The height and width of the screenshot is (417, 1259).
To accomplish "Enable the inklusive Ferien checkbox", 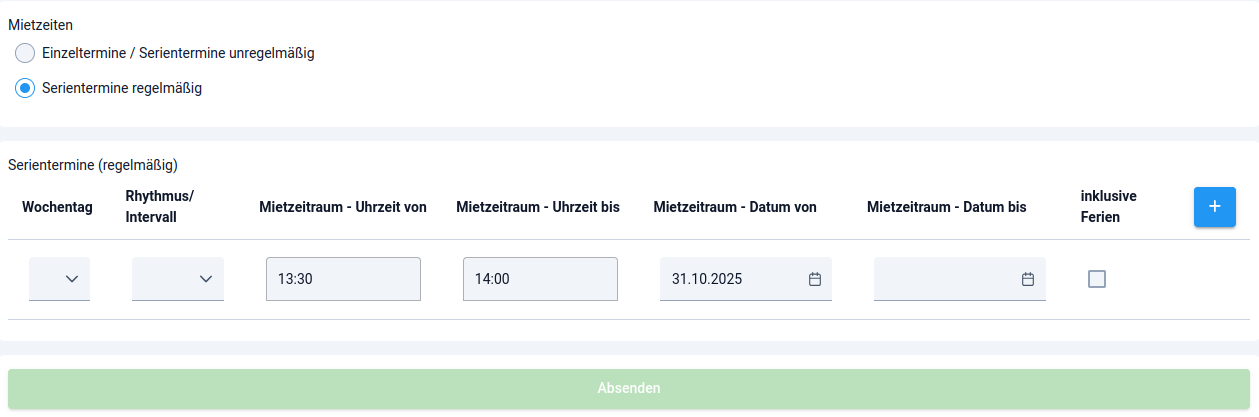I will point(1097,279).
